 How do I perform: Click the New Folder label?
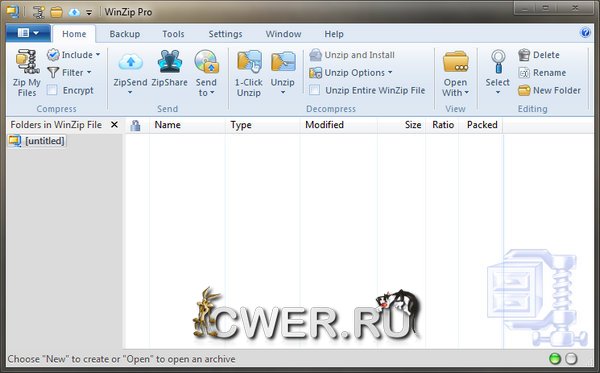tap(557, 91)
